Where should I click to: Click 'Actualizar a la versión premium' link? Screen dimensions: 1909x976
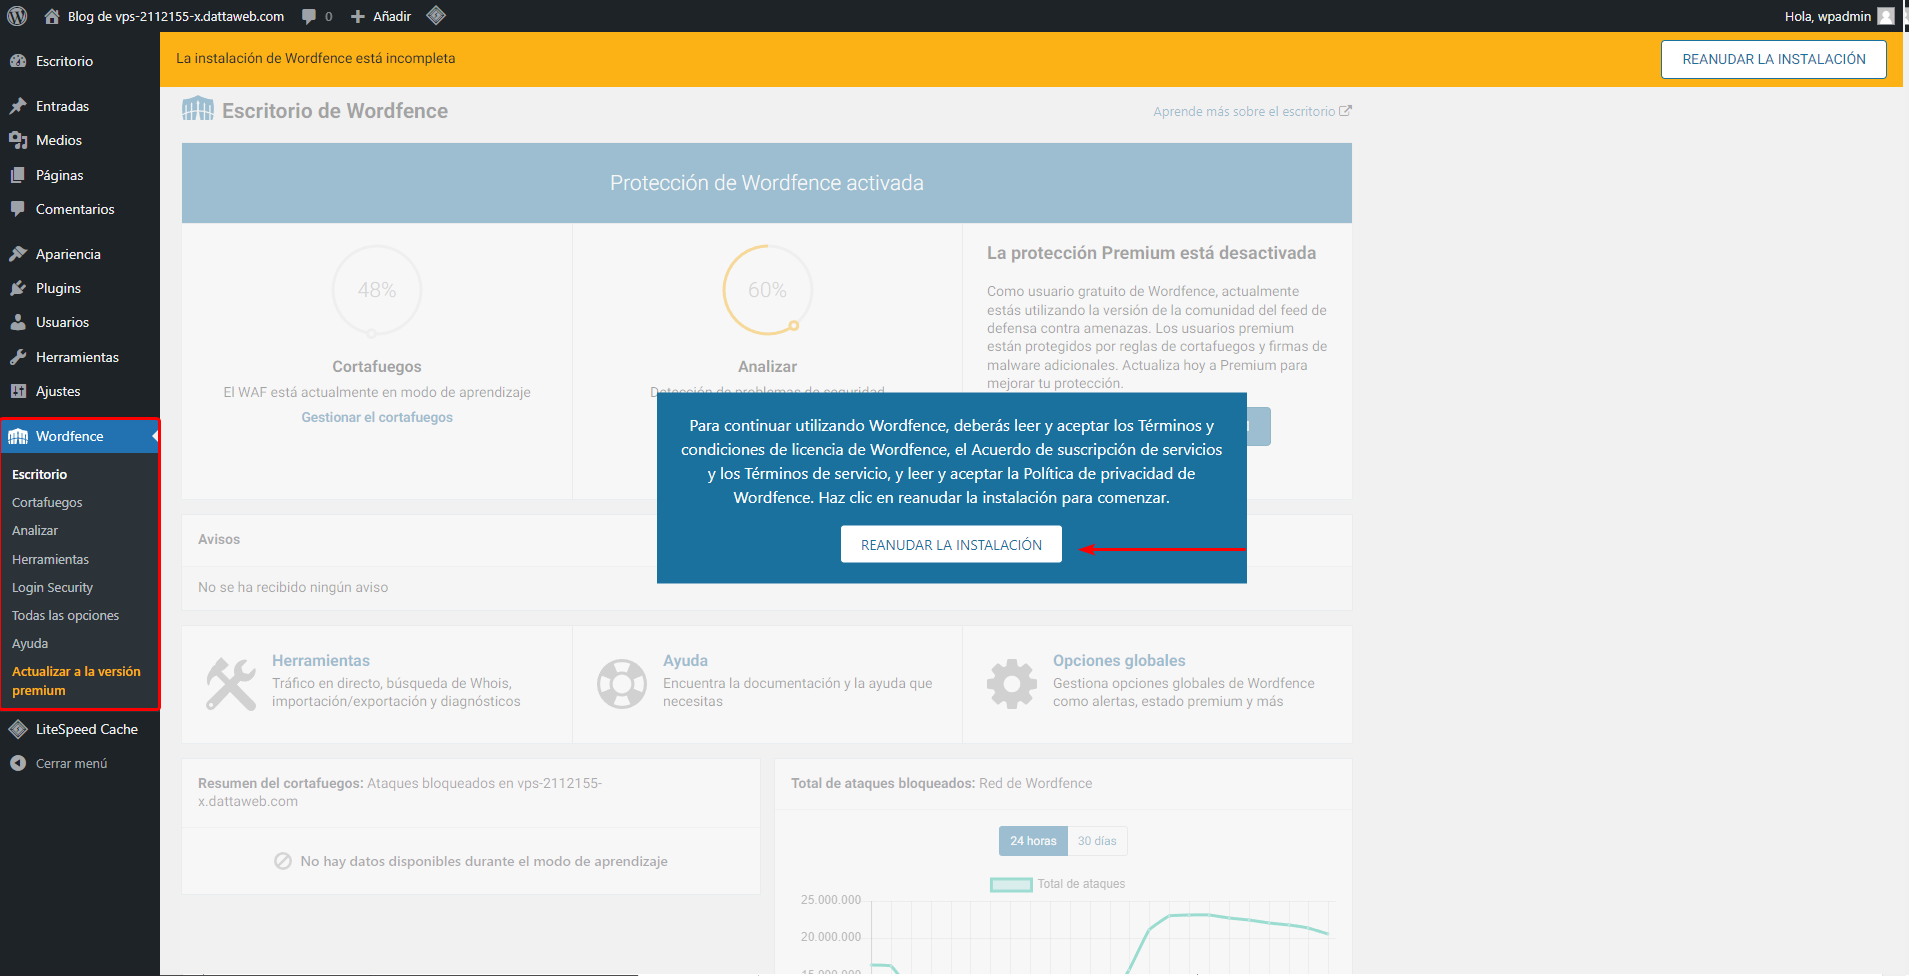(x=76, y=681)
